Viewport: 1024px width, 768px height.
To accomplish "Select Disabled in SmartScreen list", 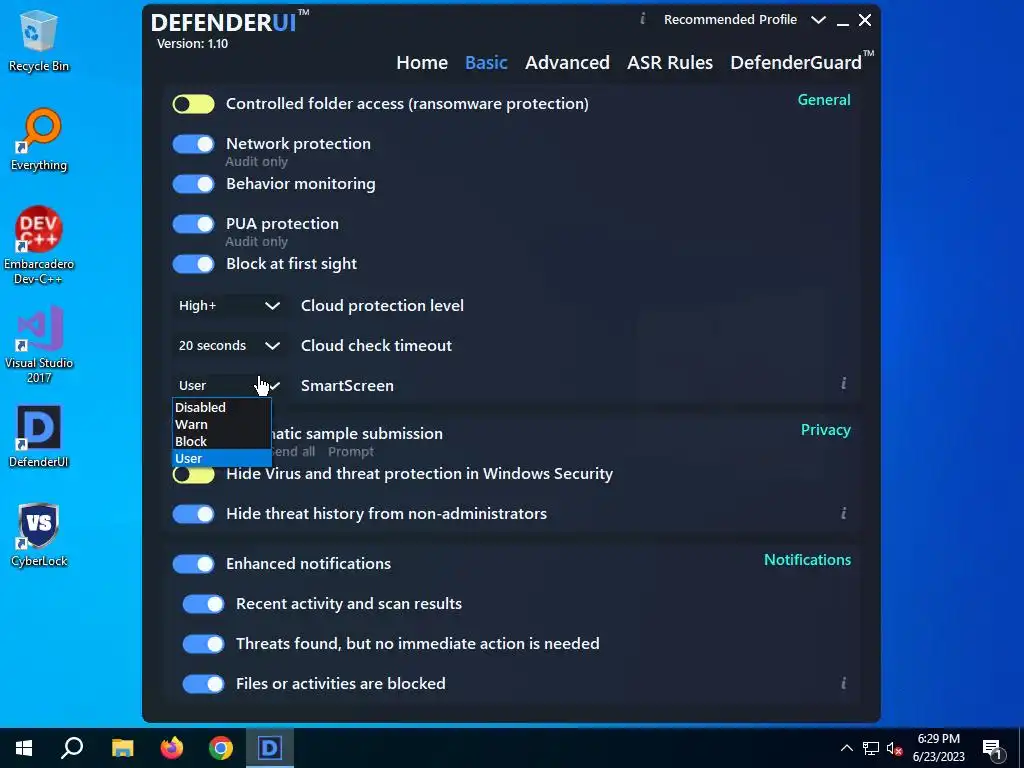I will [x=221, y=407].
